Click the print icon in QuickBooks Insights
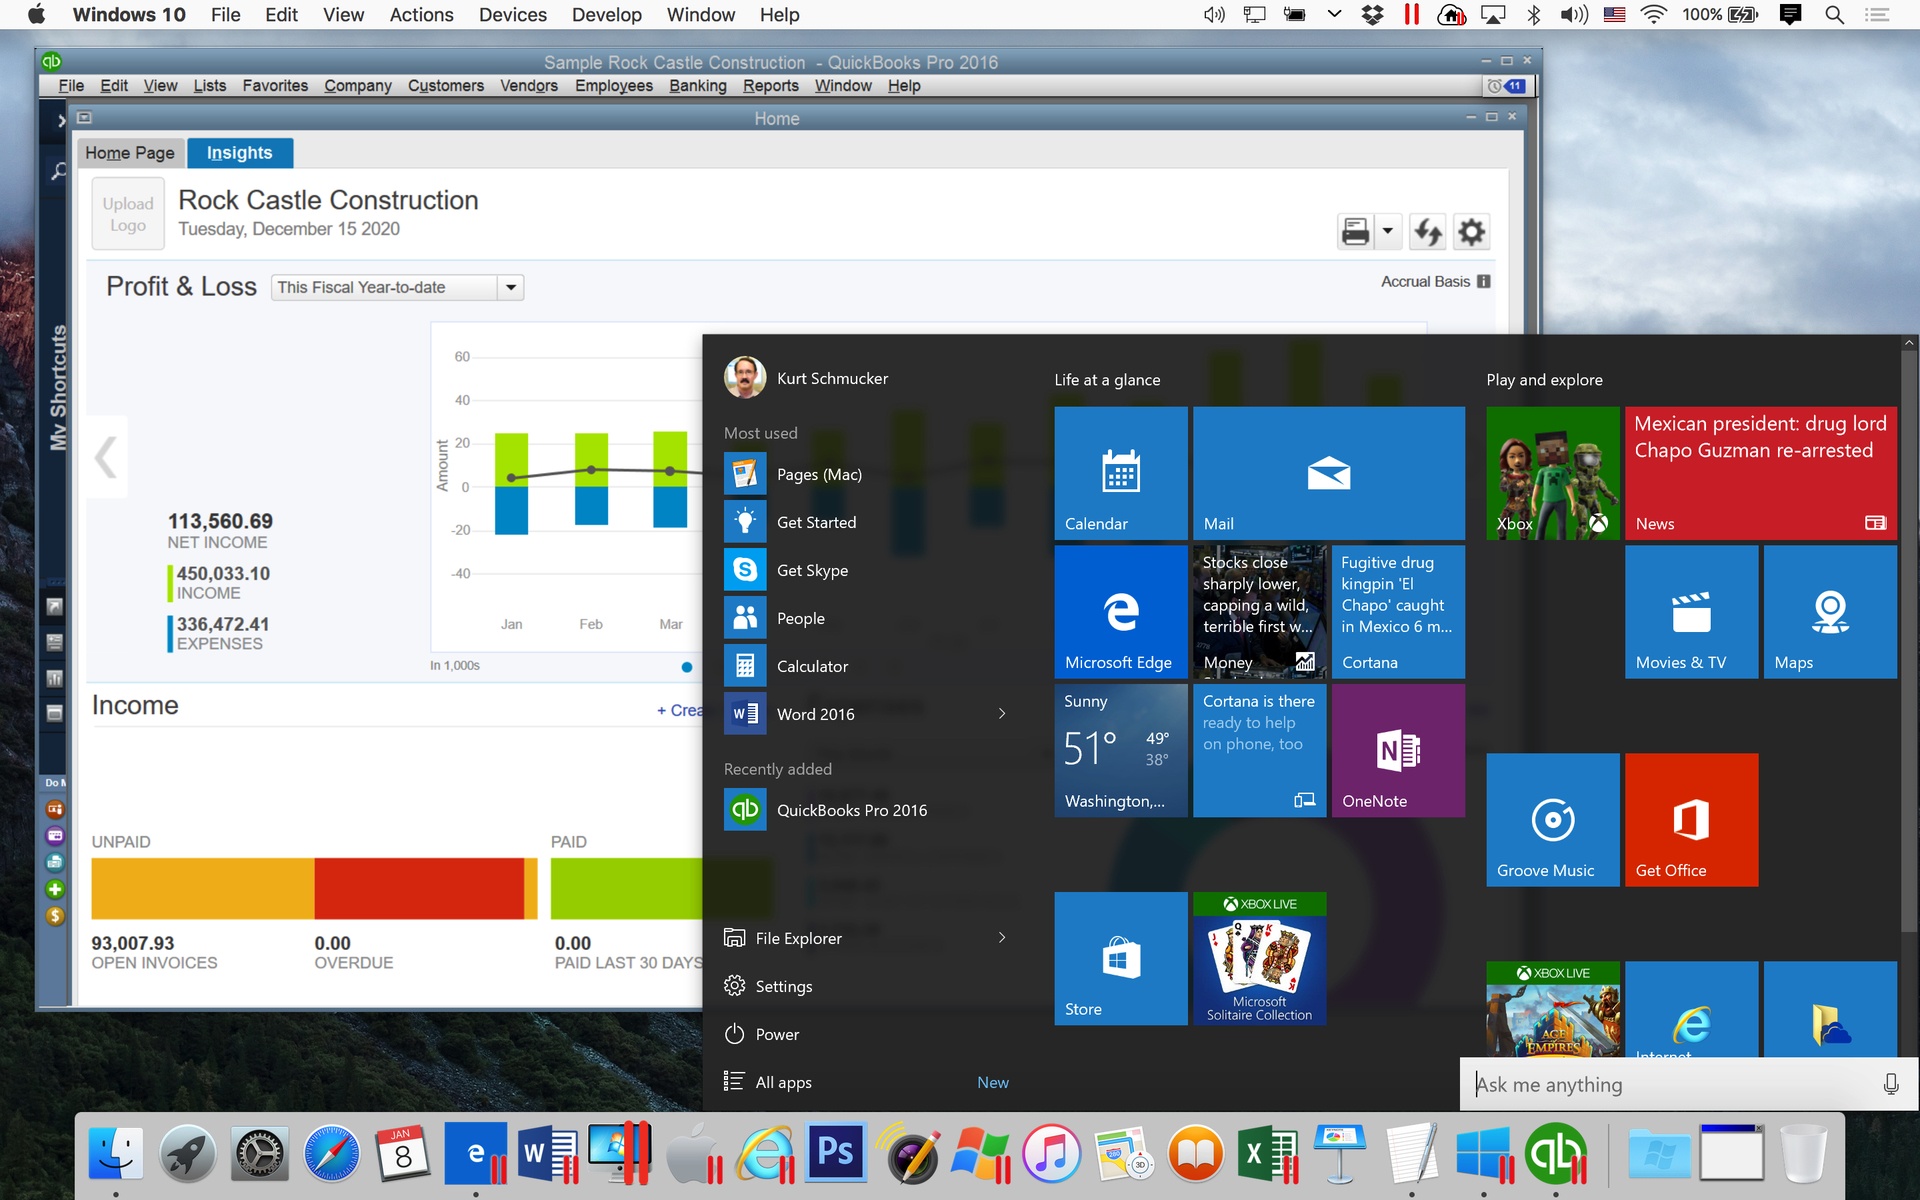The image size is (1920, 1200). coord(1355,232)
